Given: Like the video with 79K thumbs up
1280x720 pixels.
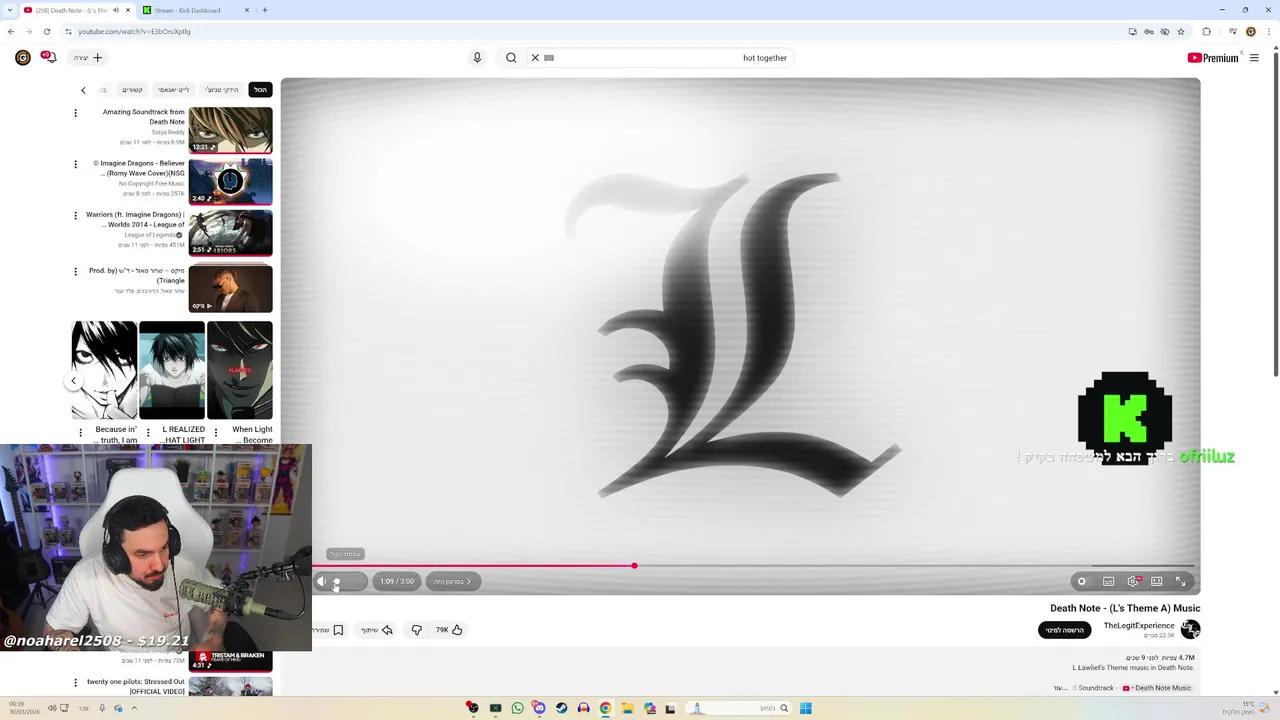Looking at the screenshot, I should [449, 630].
